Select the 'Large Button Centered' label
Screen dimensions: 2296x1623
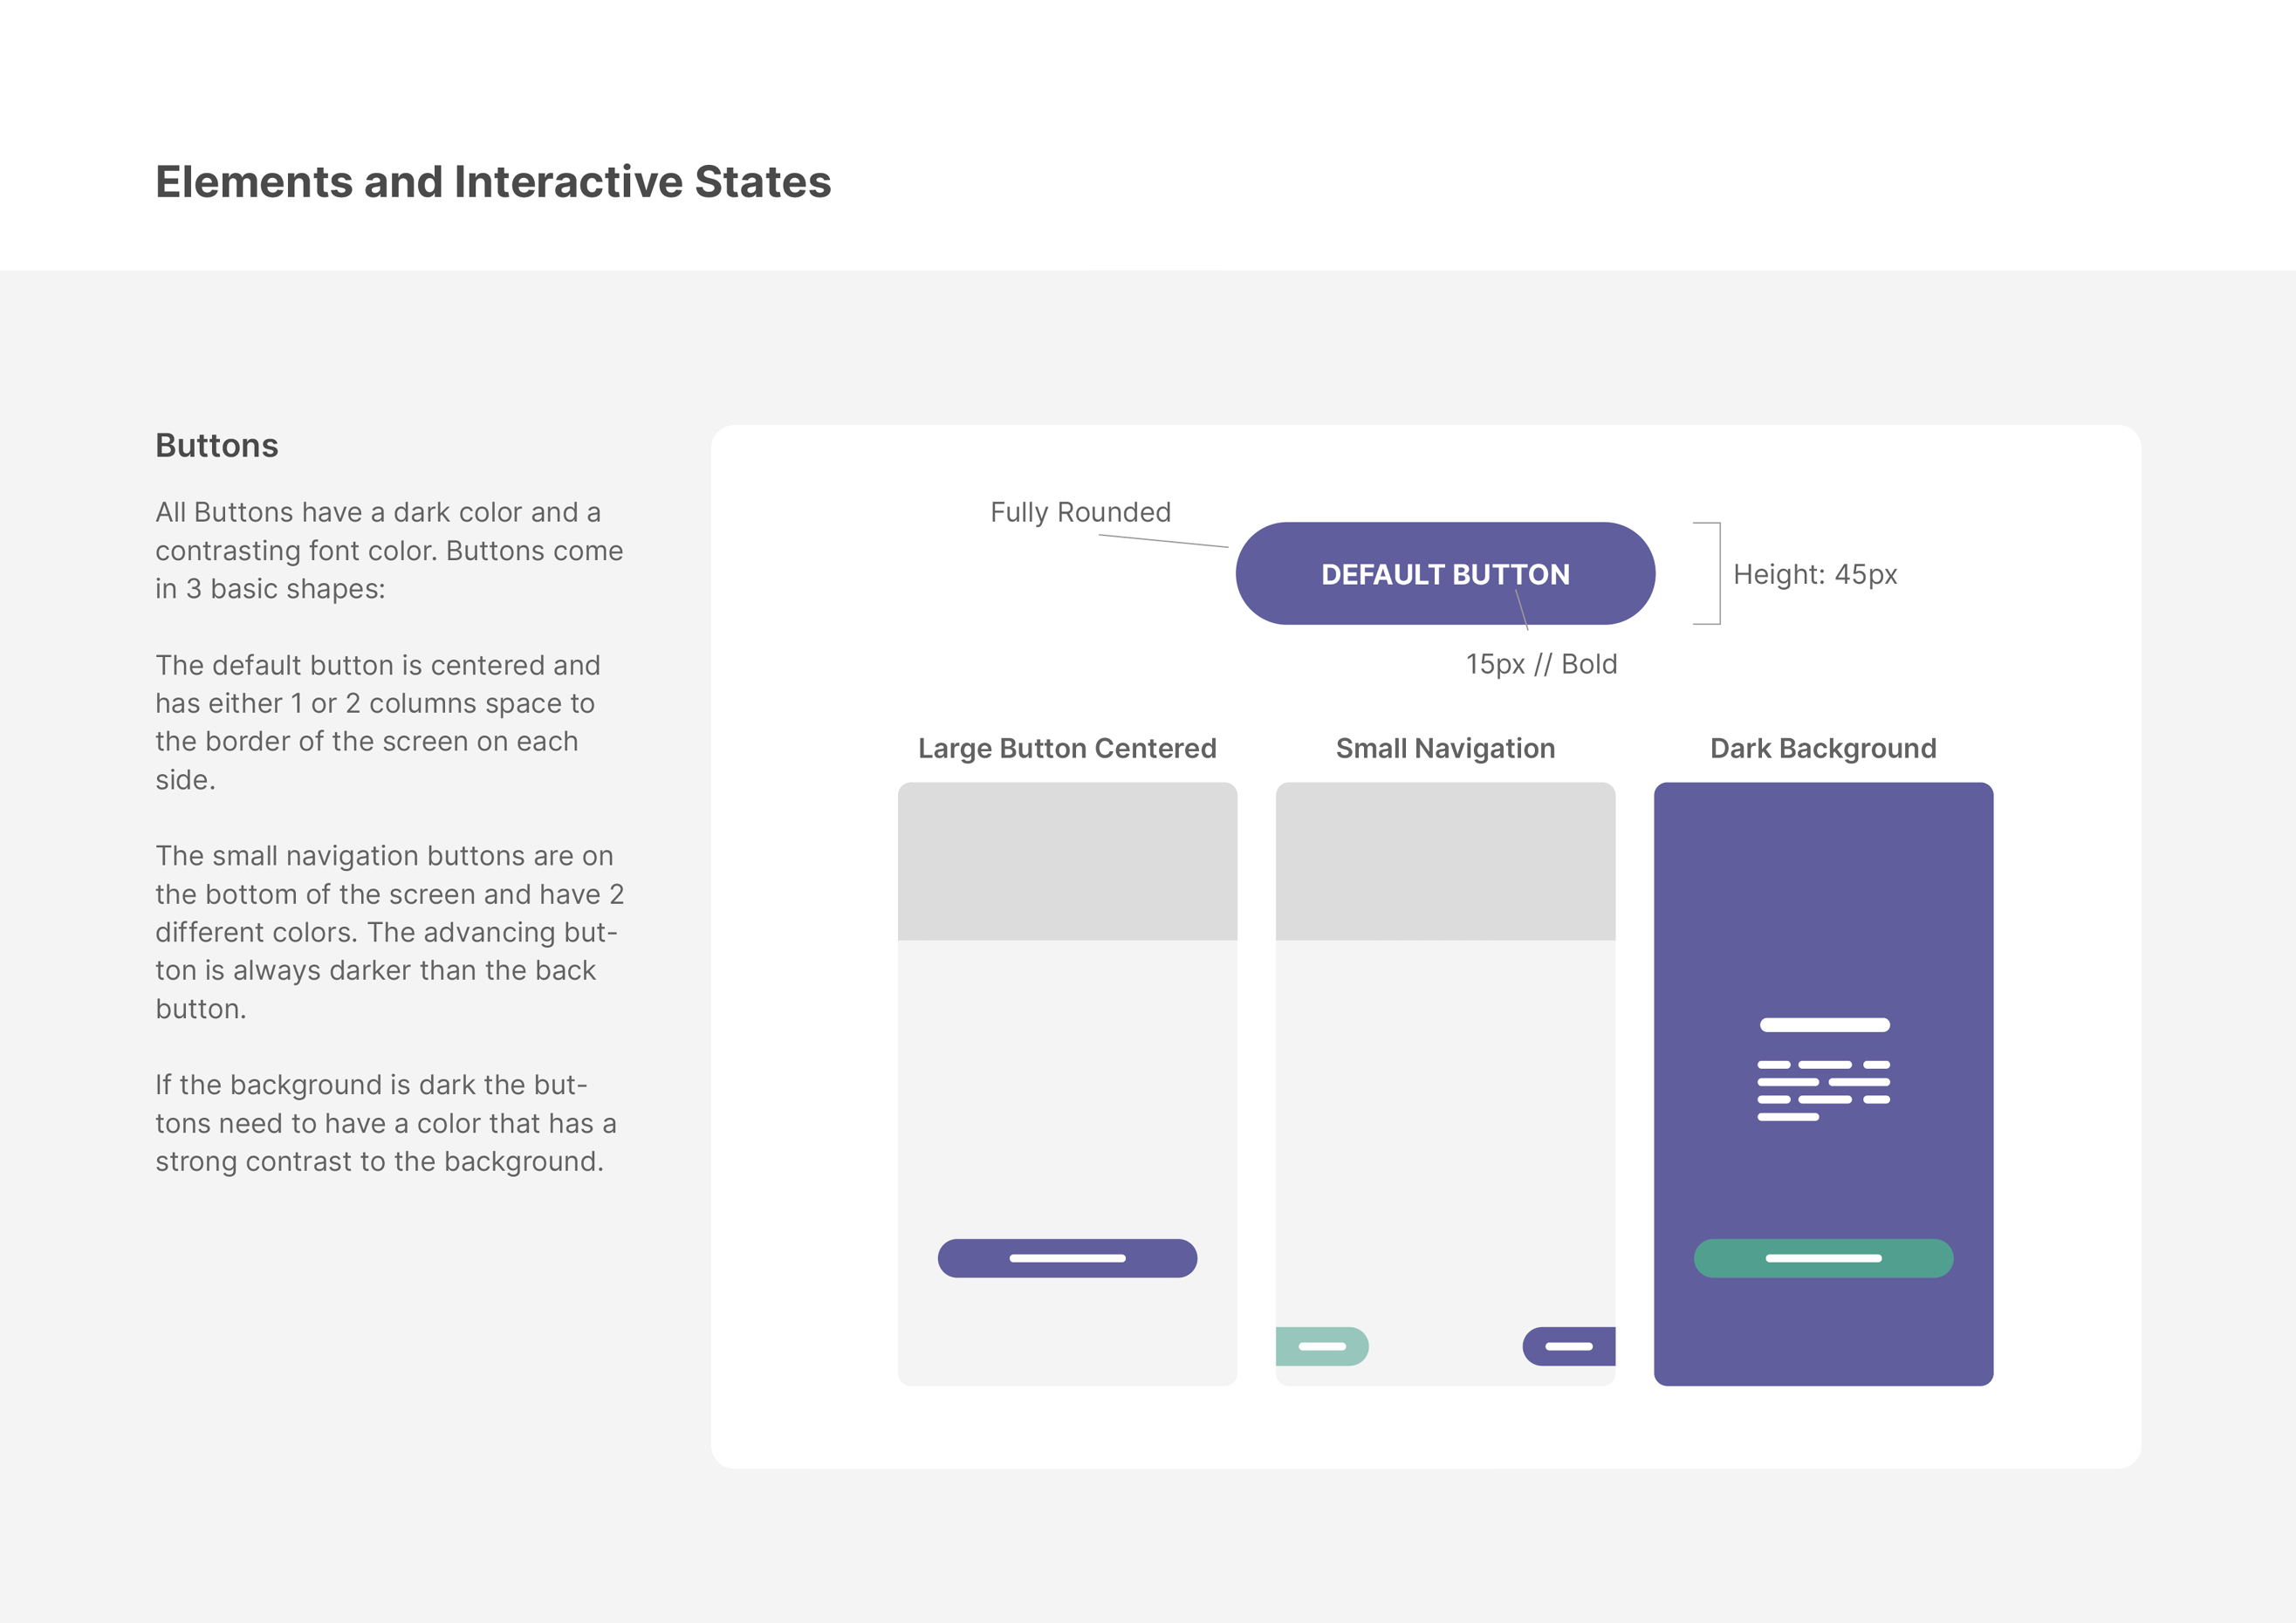(1066, 748)
